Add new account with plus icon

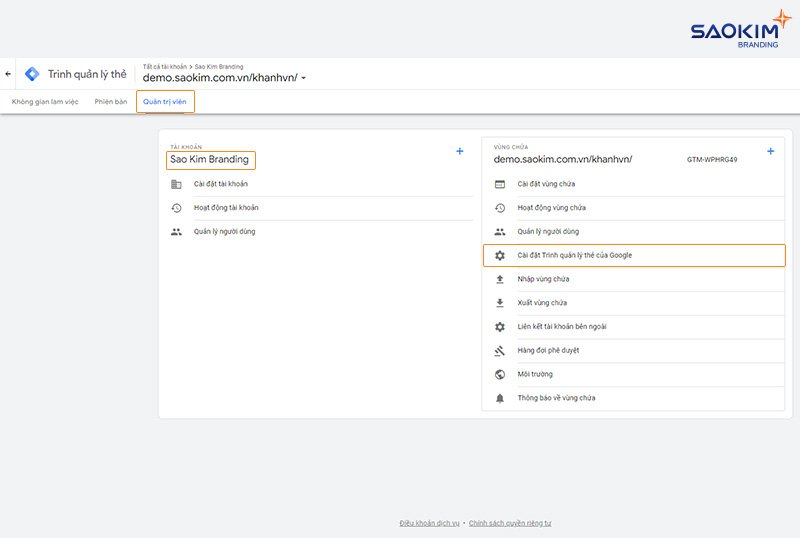(460, 151)
